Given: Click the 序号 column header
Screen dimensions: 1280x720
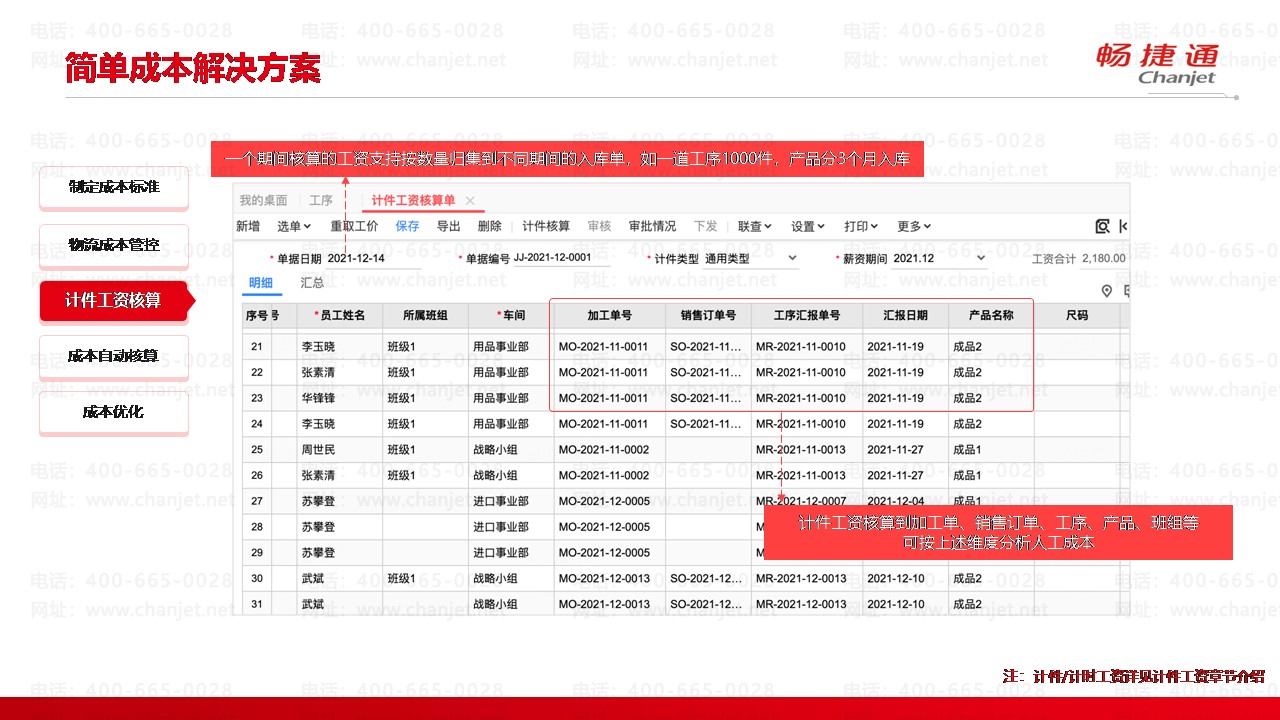Looking at the screenshot, I should 255,316.
